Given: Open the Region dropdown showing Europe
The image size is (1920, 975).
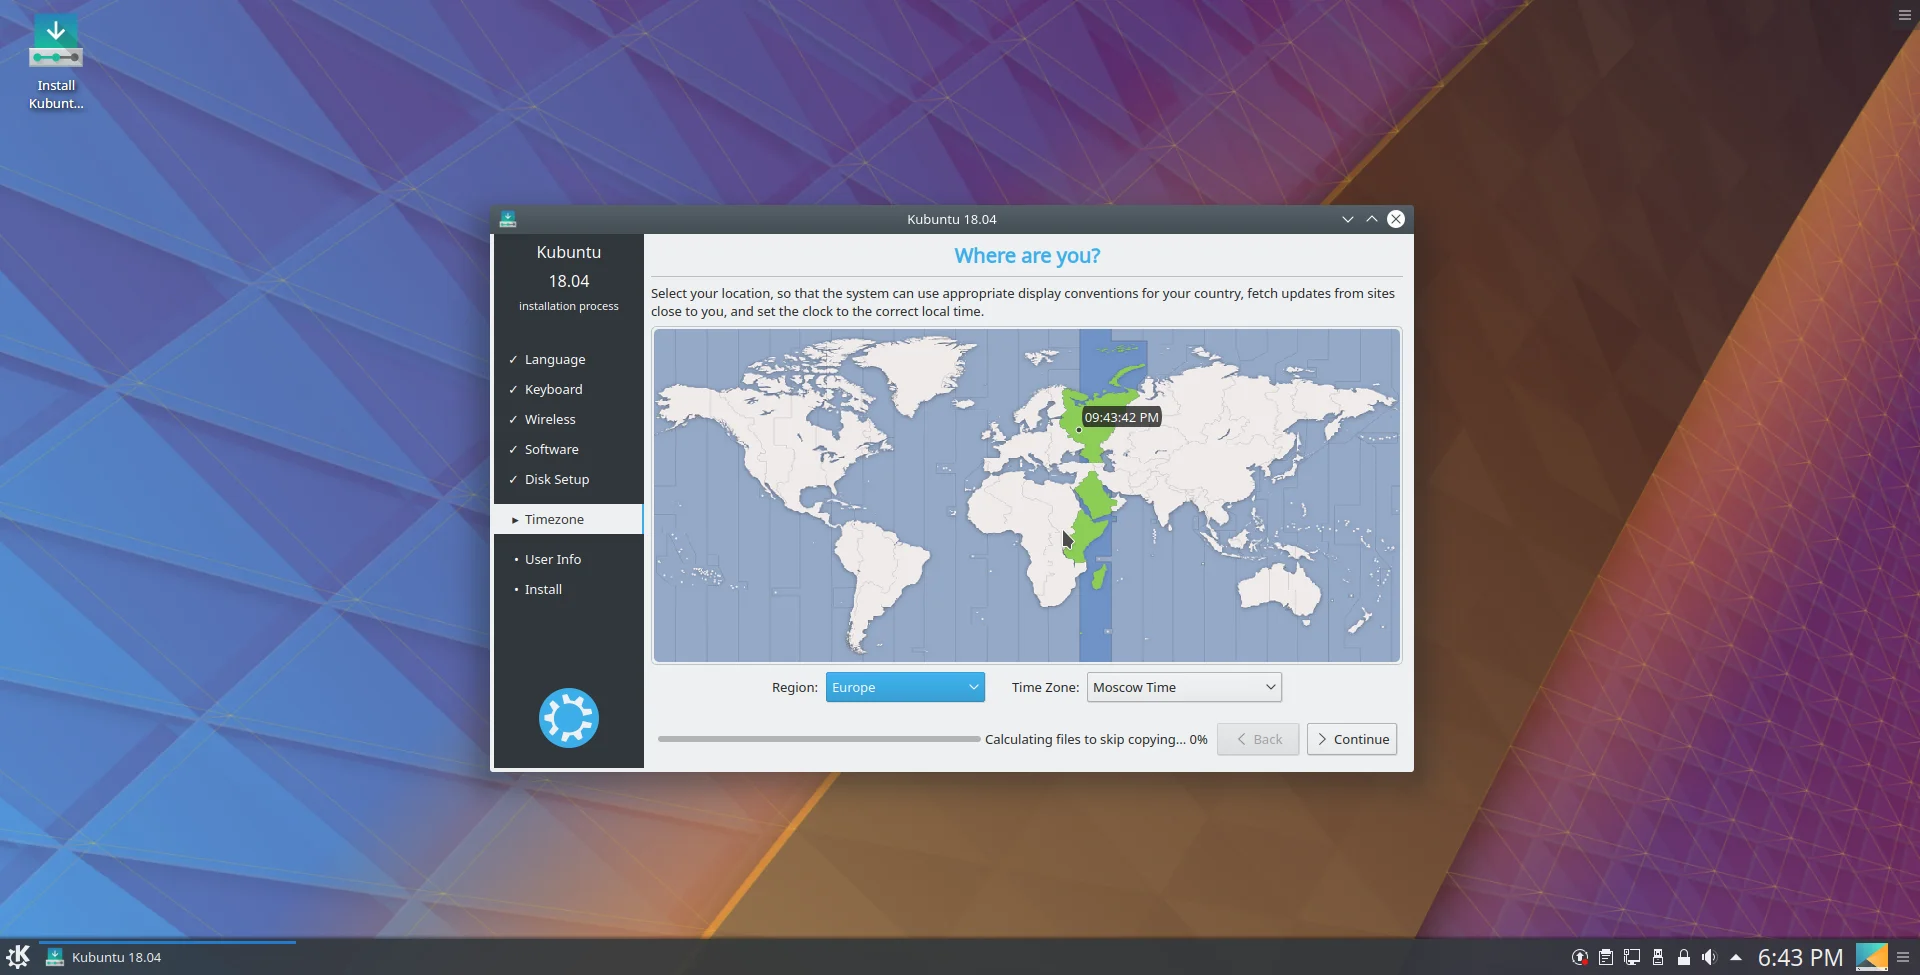Looking at the screenshot, I should [905, 687].
